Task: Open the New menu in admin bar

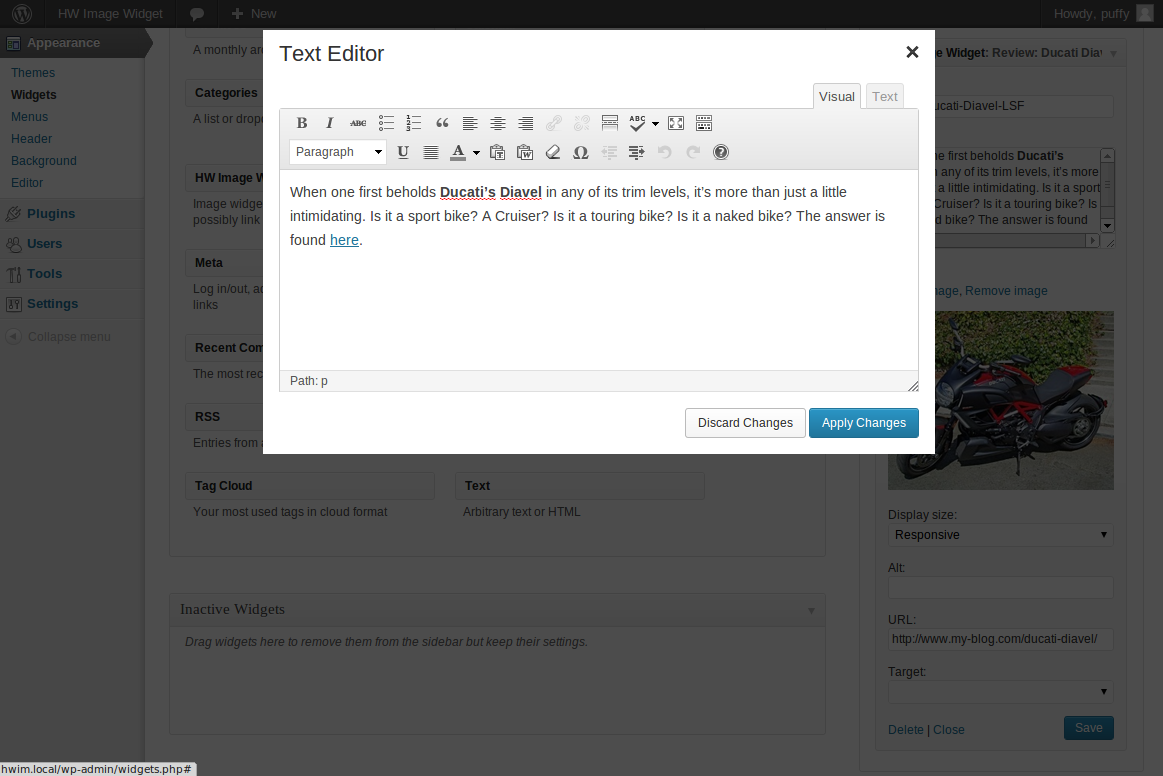Action: pyautogui.click(x=254, y=13)
